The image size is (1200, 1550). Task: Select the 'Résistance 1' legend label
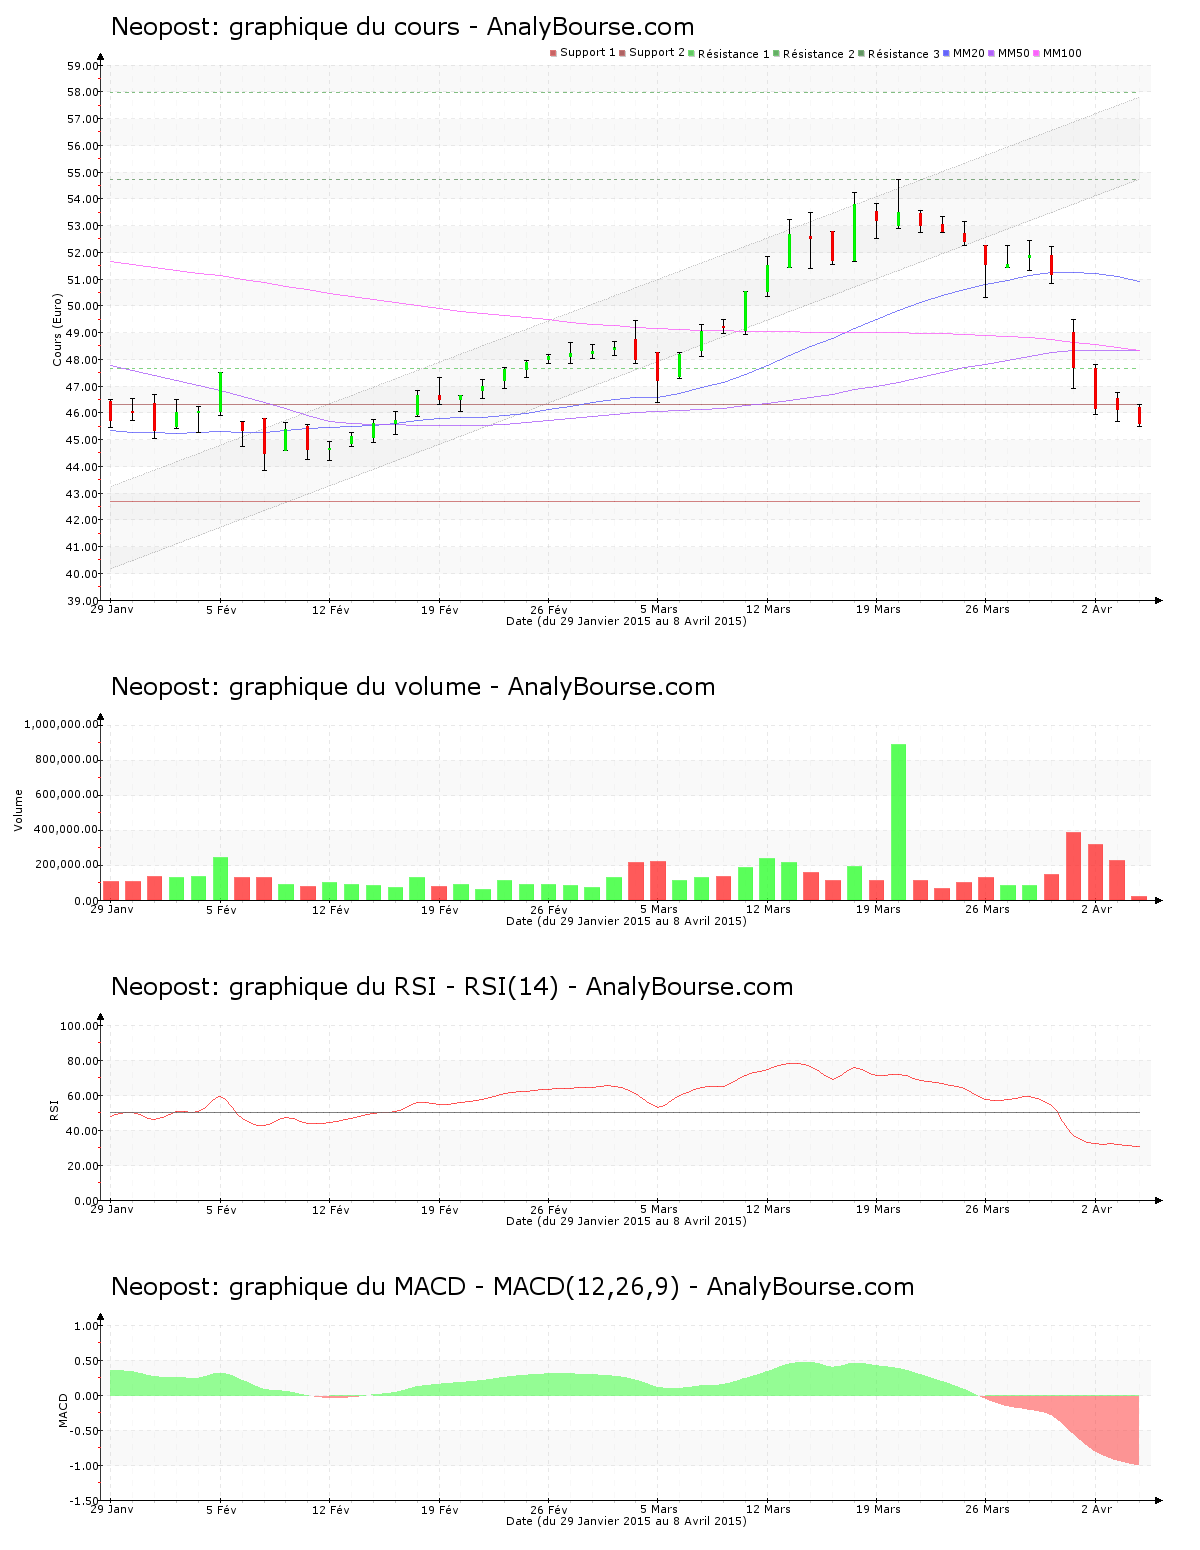point(734,54)
